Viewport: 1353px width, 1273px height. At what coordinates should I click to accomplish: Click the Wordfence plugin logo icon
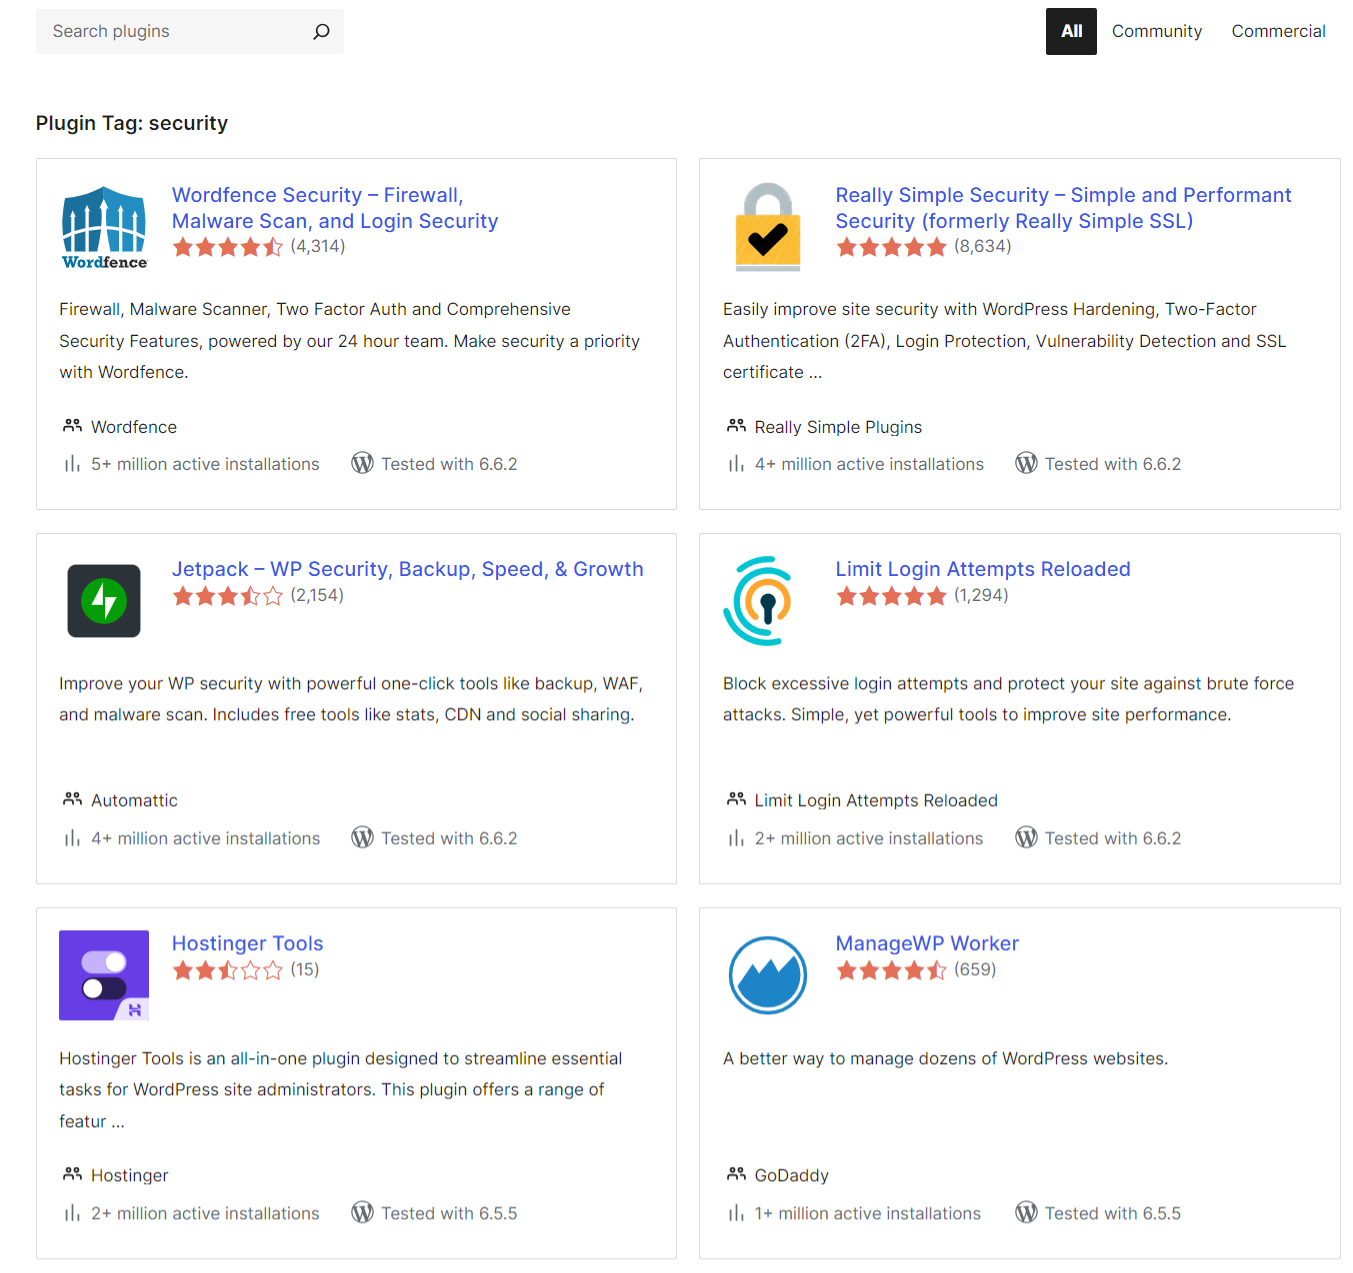coord(104,227)
